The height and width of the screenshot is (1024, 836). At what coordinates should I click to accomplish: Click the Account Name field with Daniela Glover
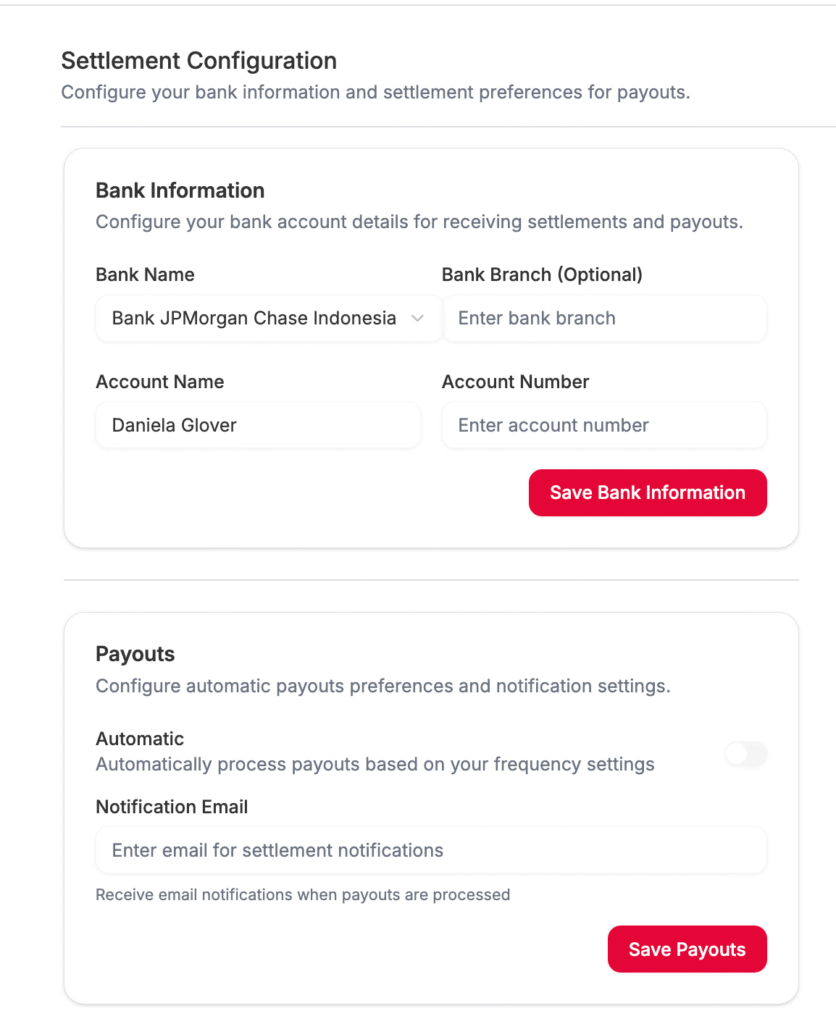(258, 425)
